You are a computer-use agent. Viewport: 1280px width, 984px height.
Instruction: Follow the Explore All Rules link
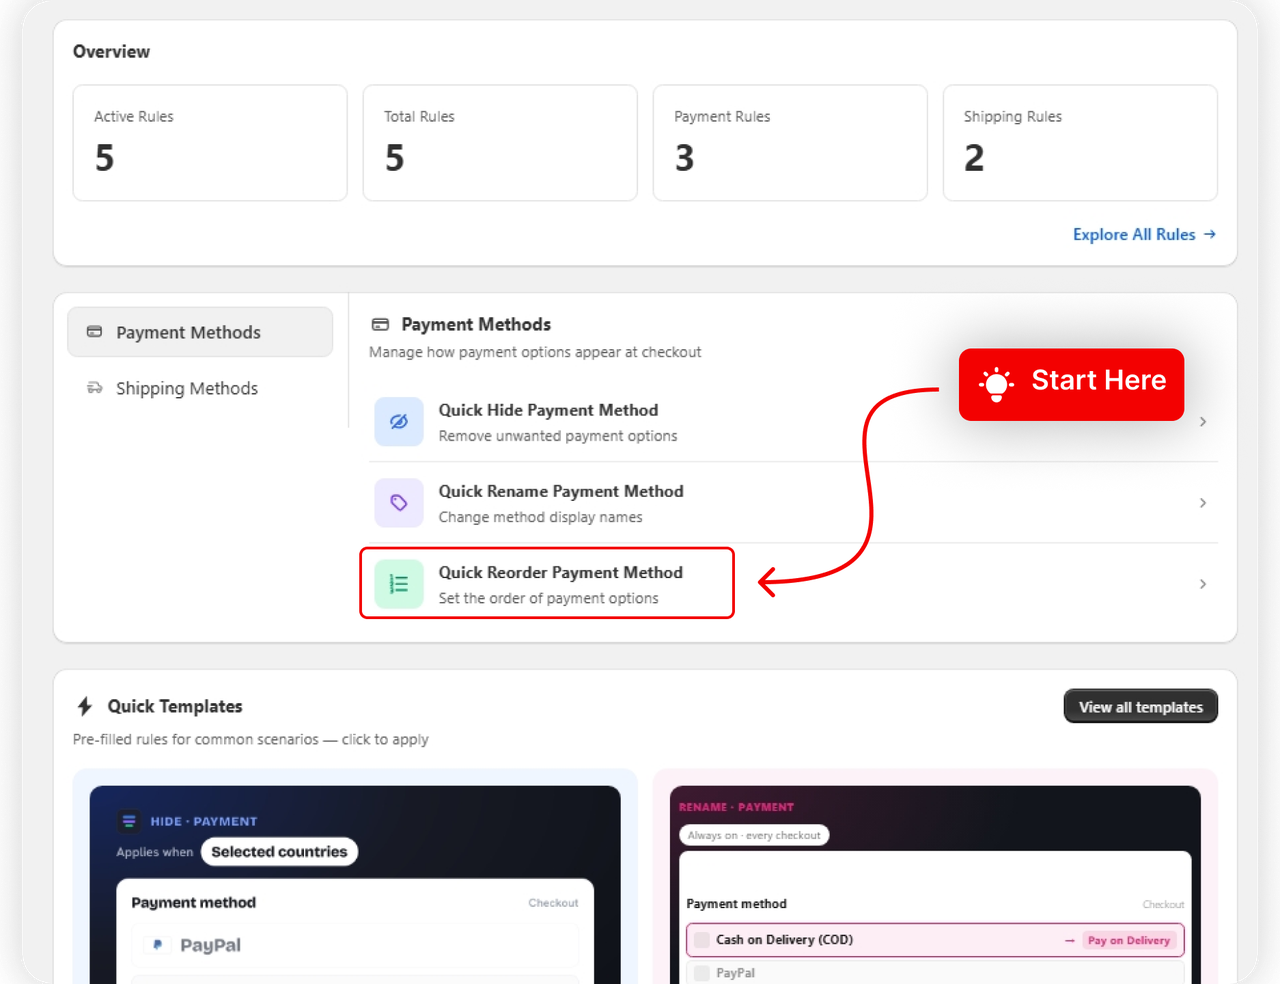(x=1144, y=234)
